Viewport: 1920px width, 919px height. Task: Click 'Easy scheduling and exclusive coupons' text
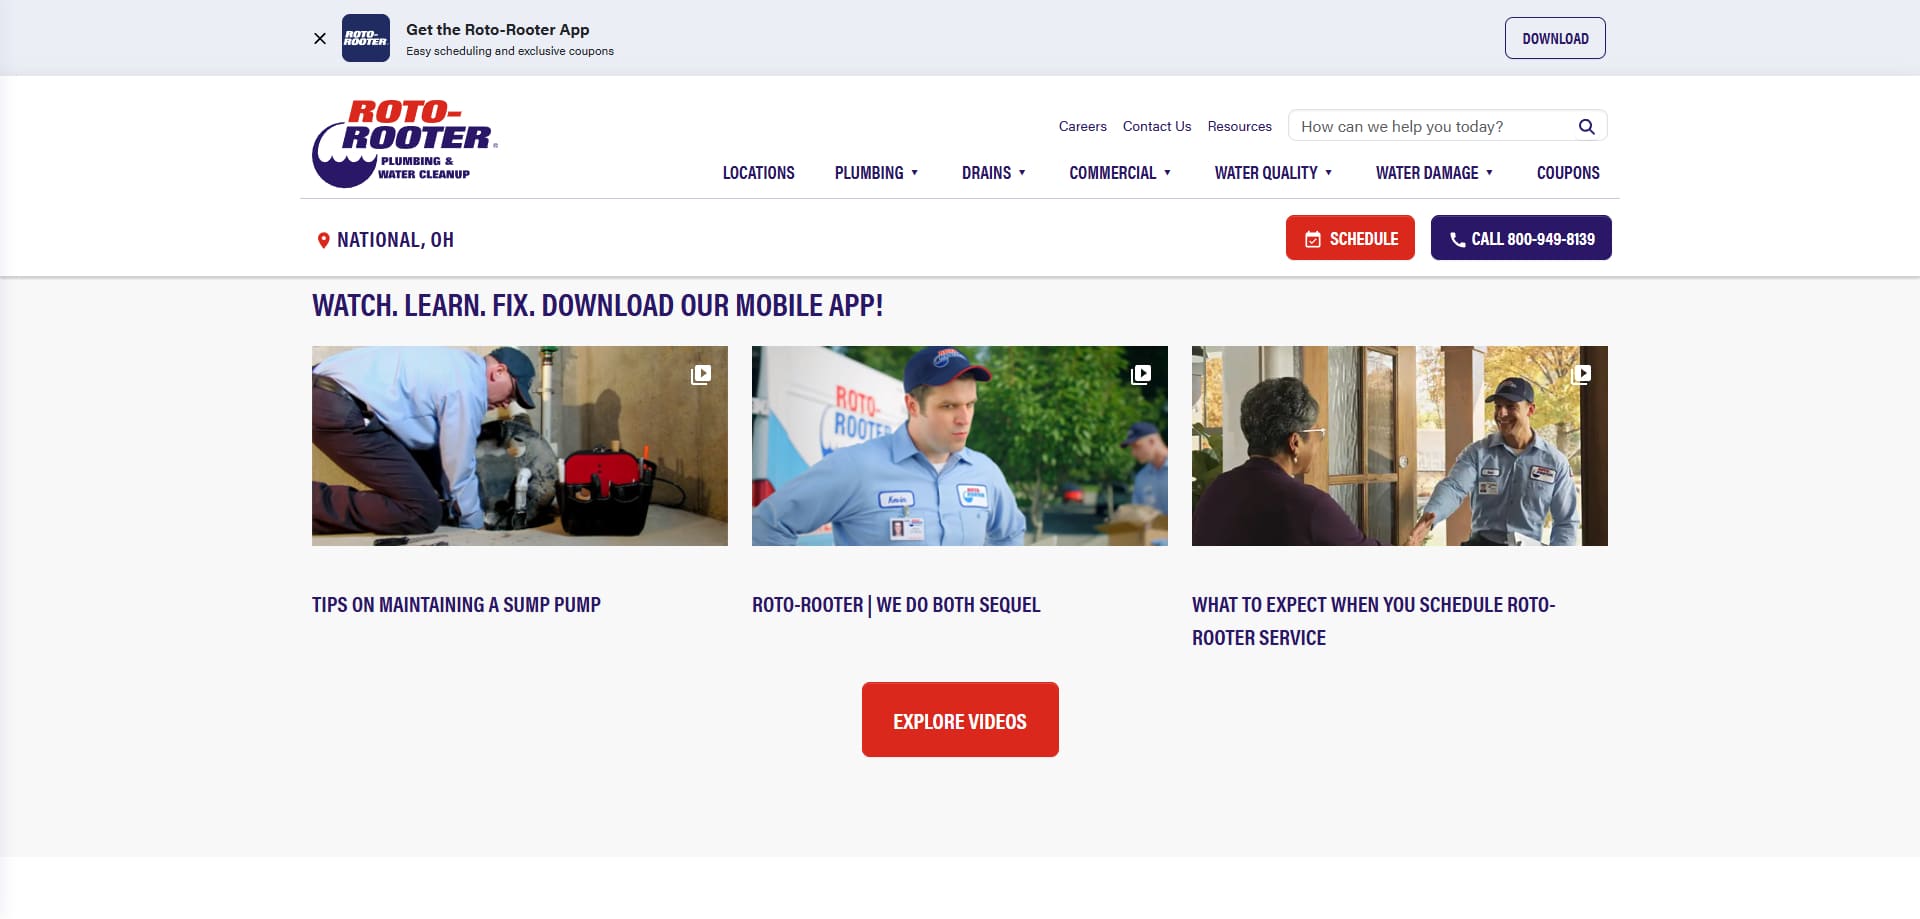510,51
